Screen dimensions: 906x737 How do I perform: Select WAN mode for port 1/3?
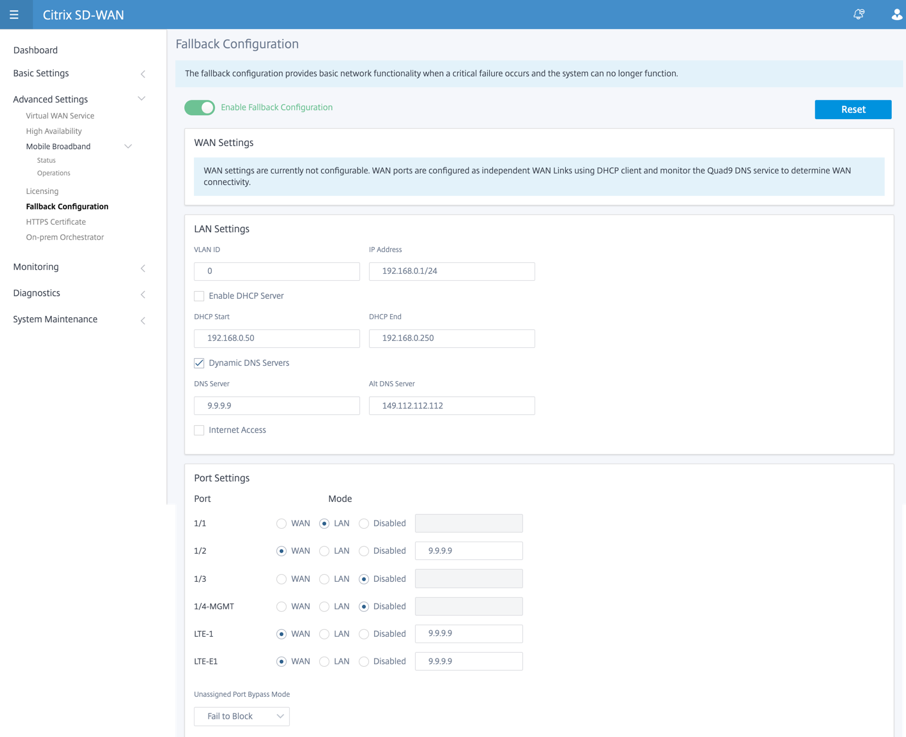[281, 579]
